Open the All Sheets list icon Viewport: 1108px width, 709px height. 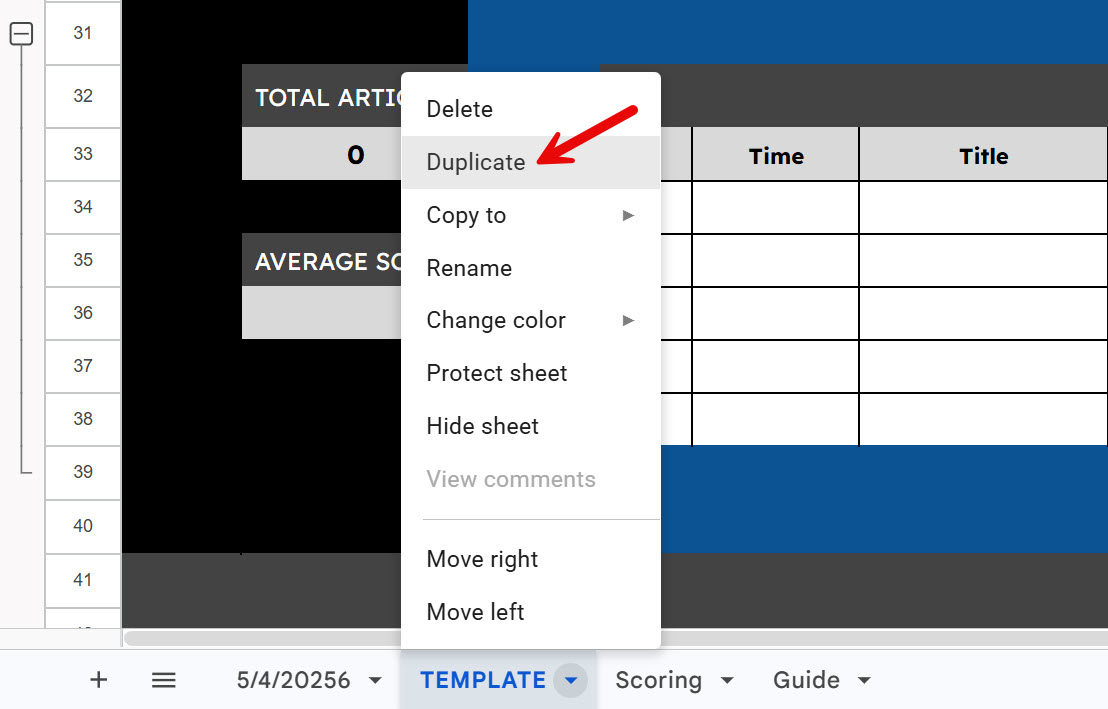164,680
